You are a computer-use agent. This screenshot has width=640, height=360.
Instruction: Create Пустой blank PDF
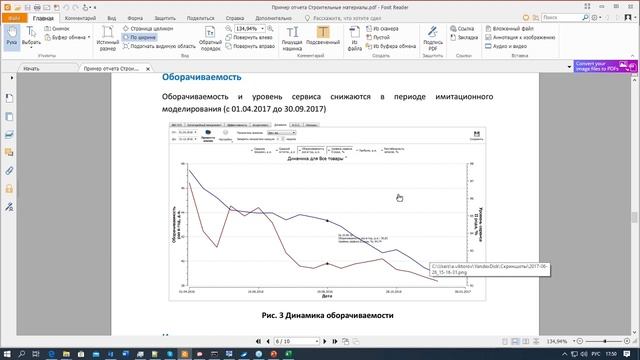click(378, 37)
